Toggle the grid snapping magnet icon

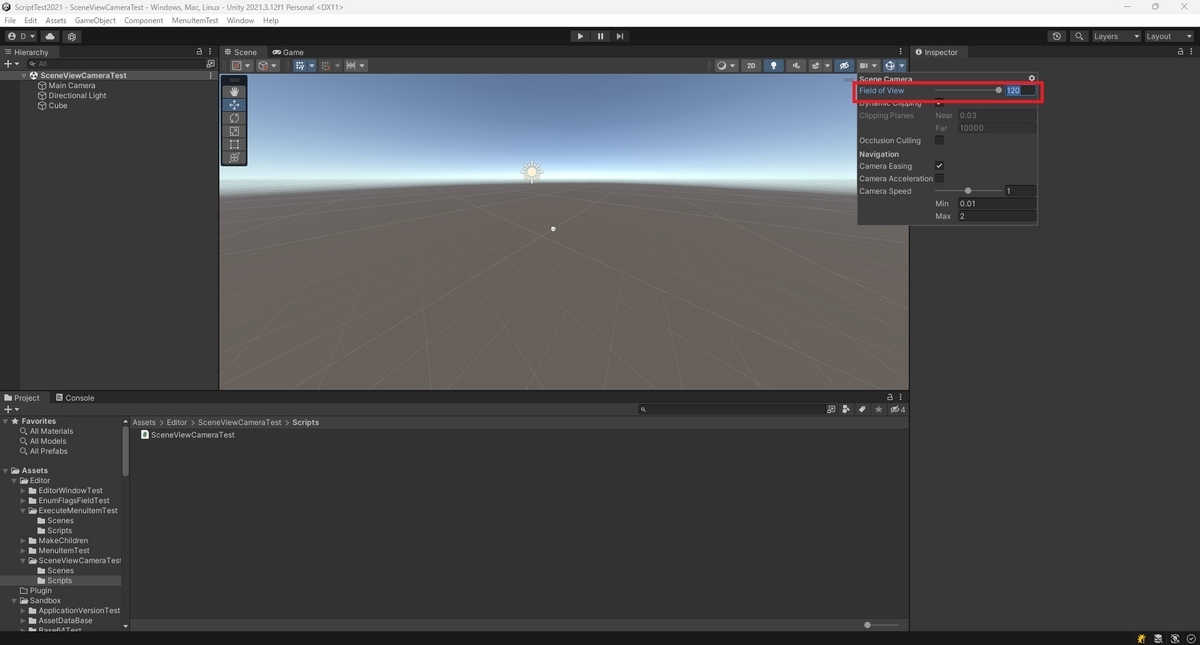[x=325, y=66]
